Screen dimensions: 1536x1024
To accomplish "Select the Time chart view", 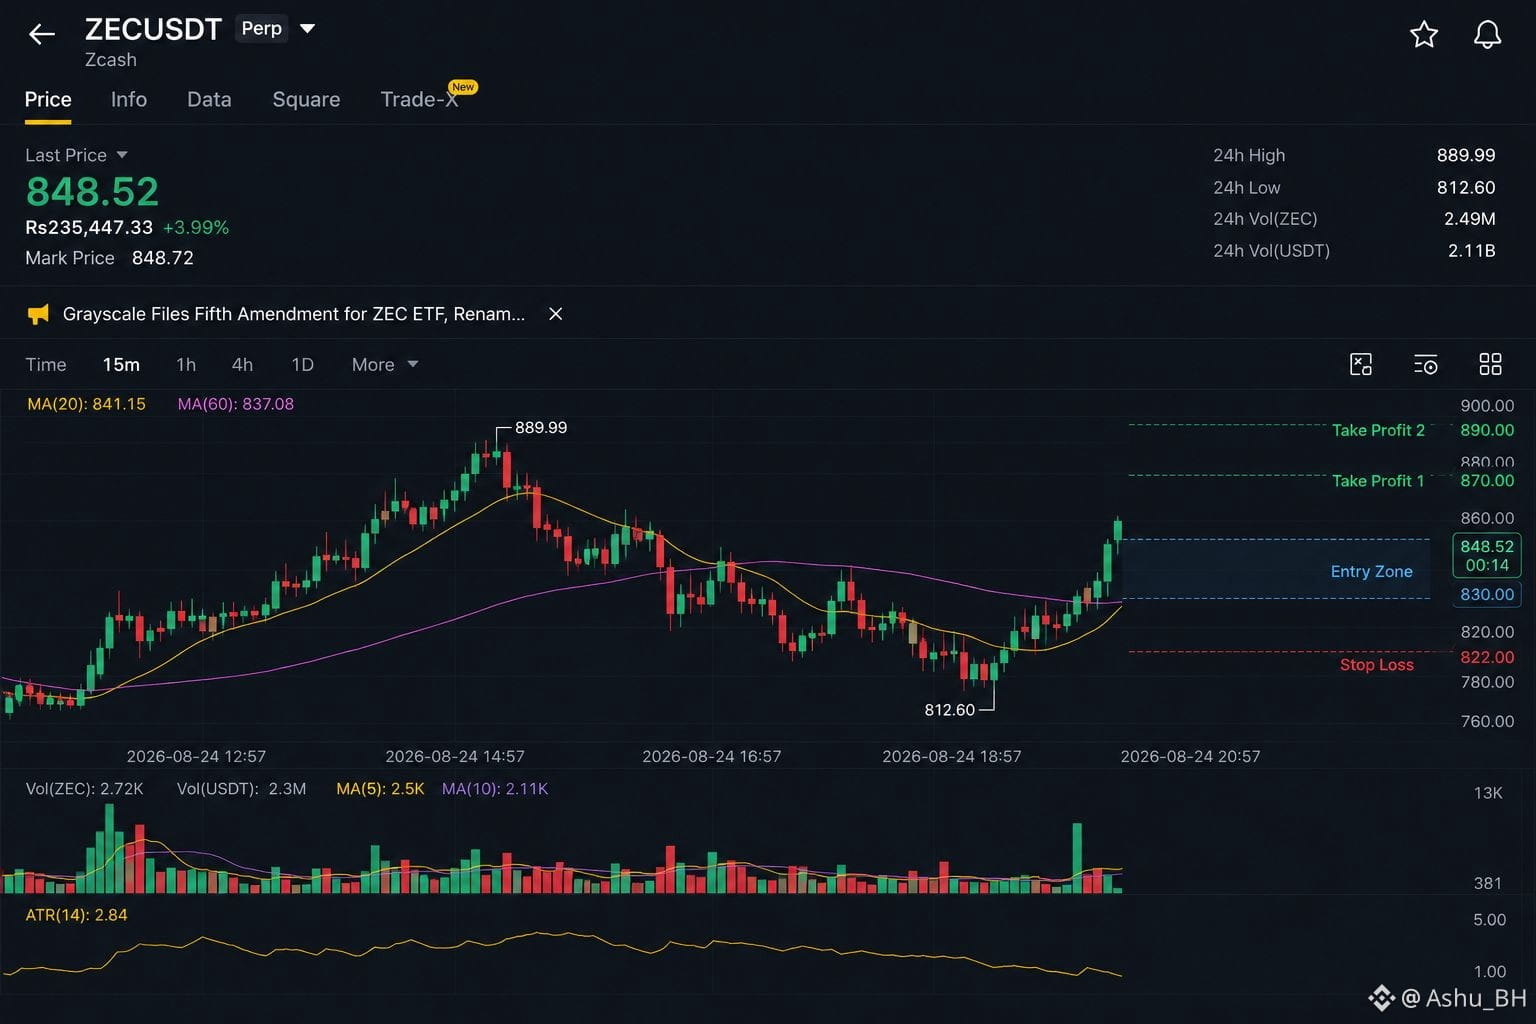I will click(x=46, y=365).
